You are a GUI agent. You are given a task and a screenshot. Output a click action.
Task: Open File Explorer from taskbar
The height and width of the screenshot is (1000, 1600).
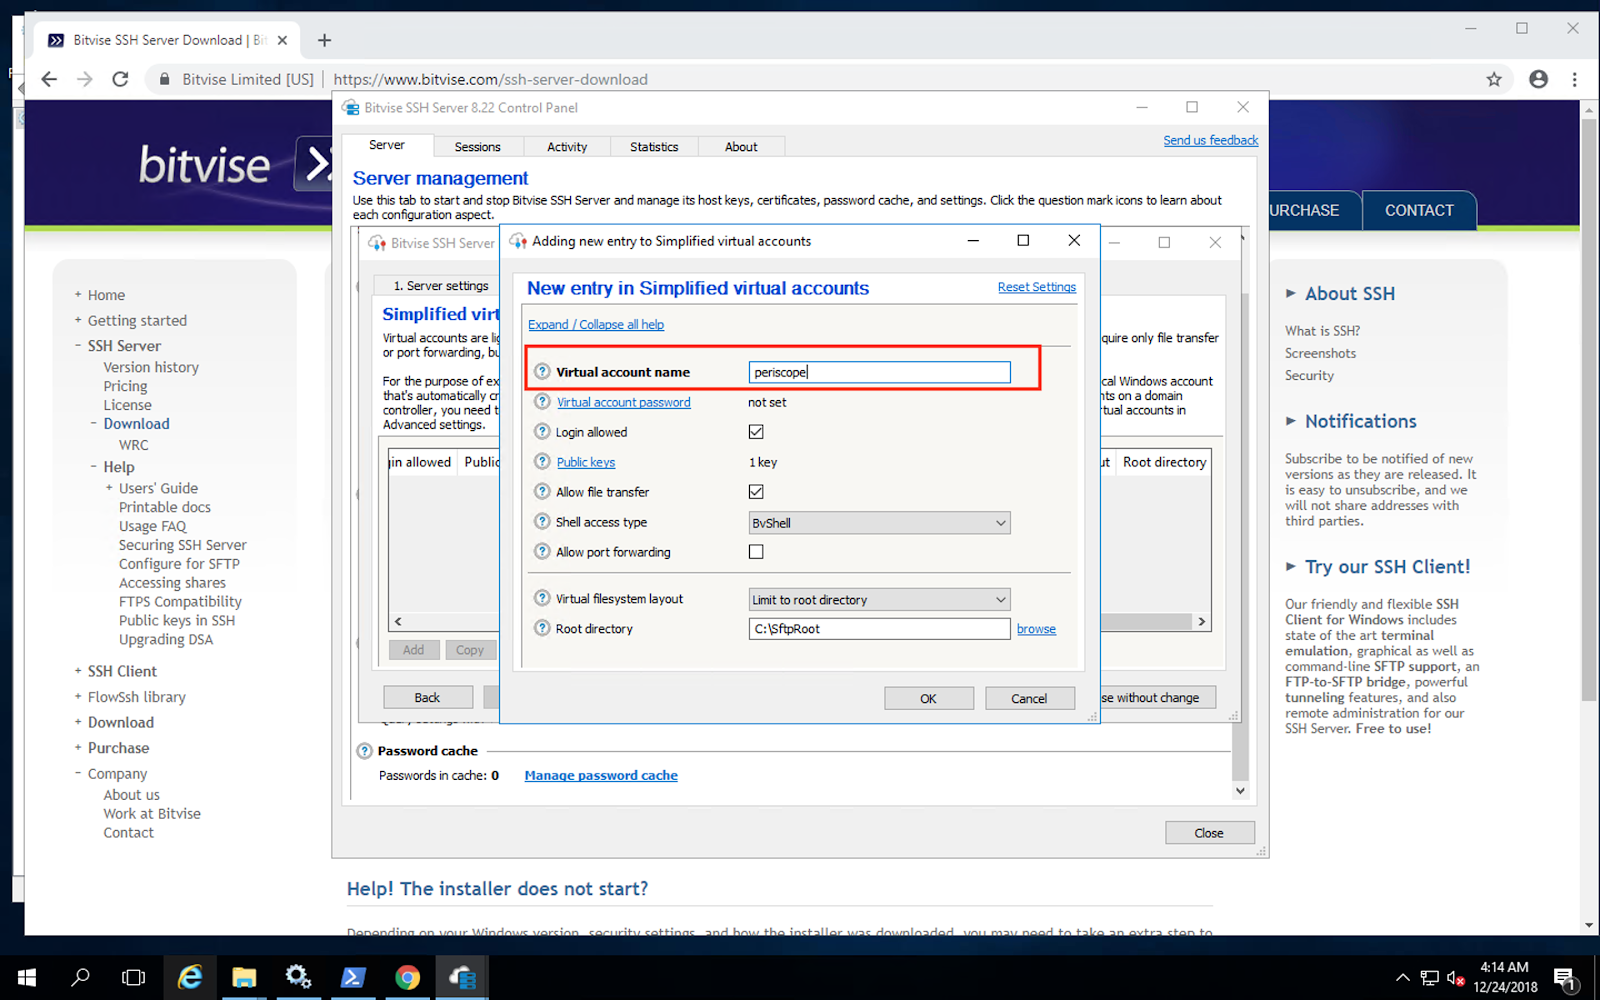244,977
